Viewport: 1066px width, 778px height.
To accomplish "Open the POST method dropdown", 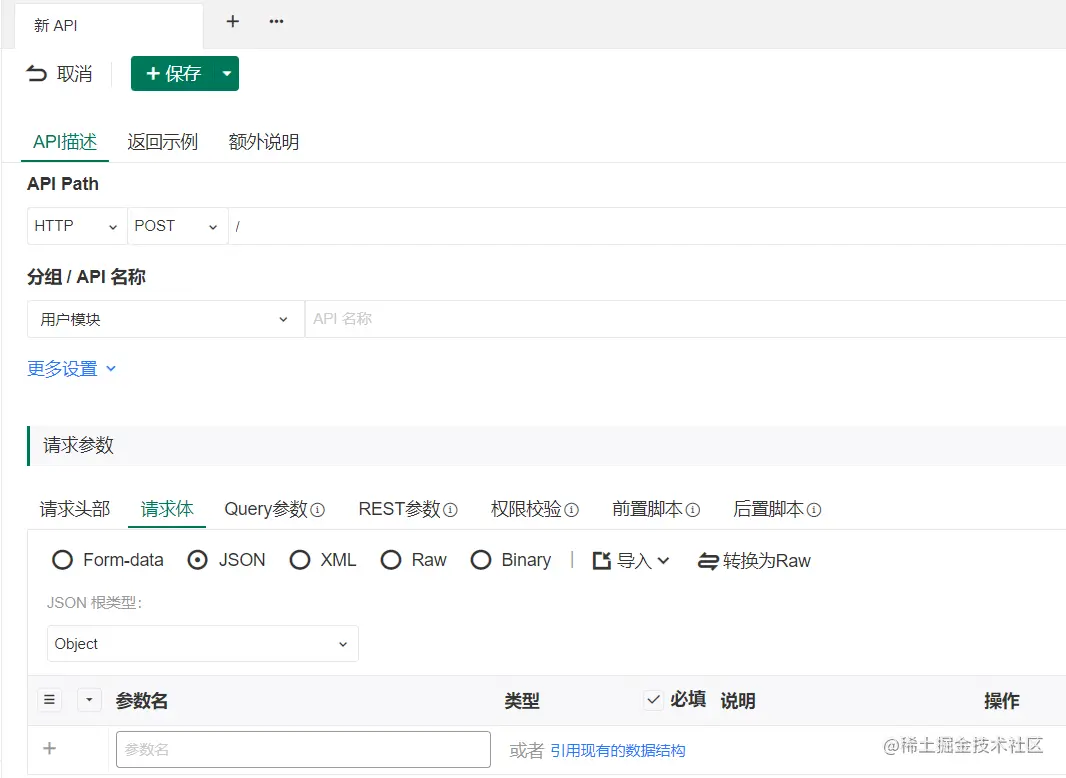I will [177, 226].
